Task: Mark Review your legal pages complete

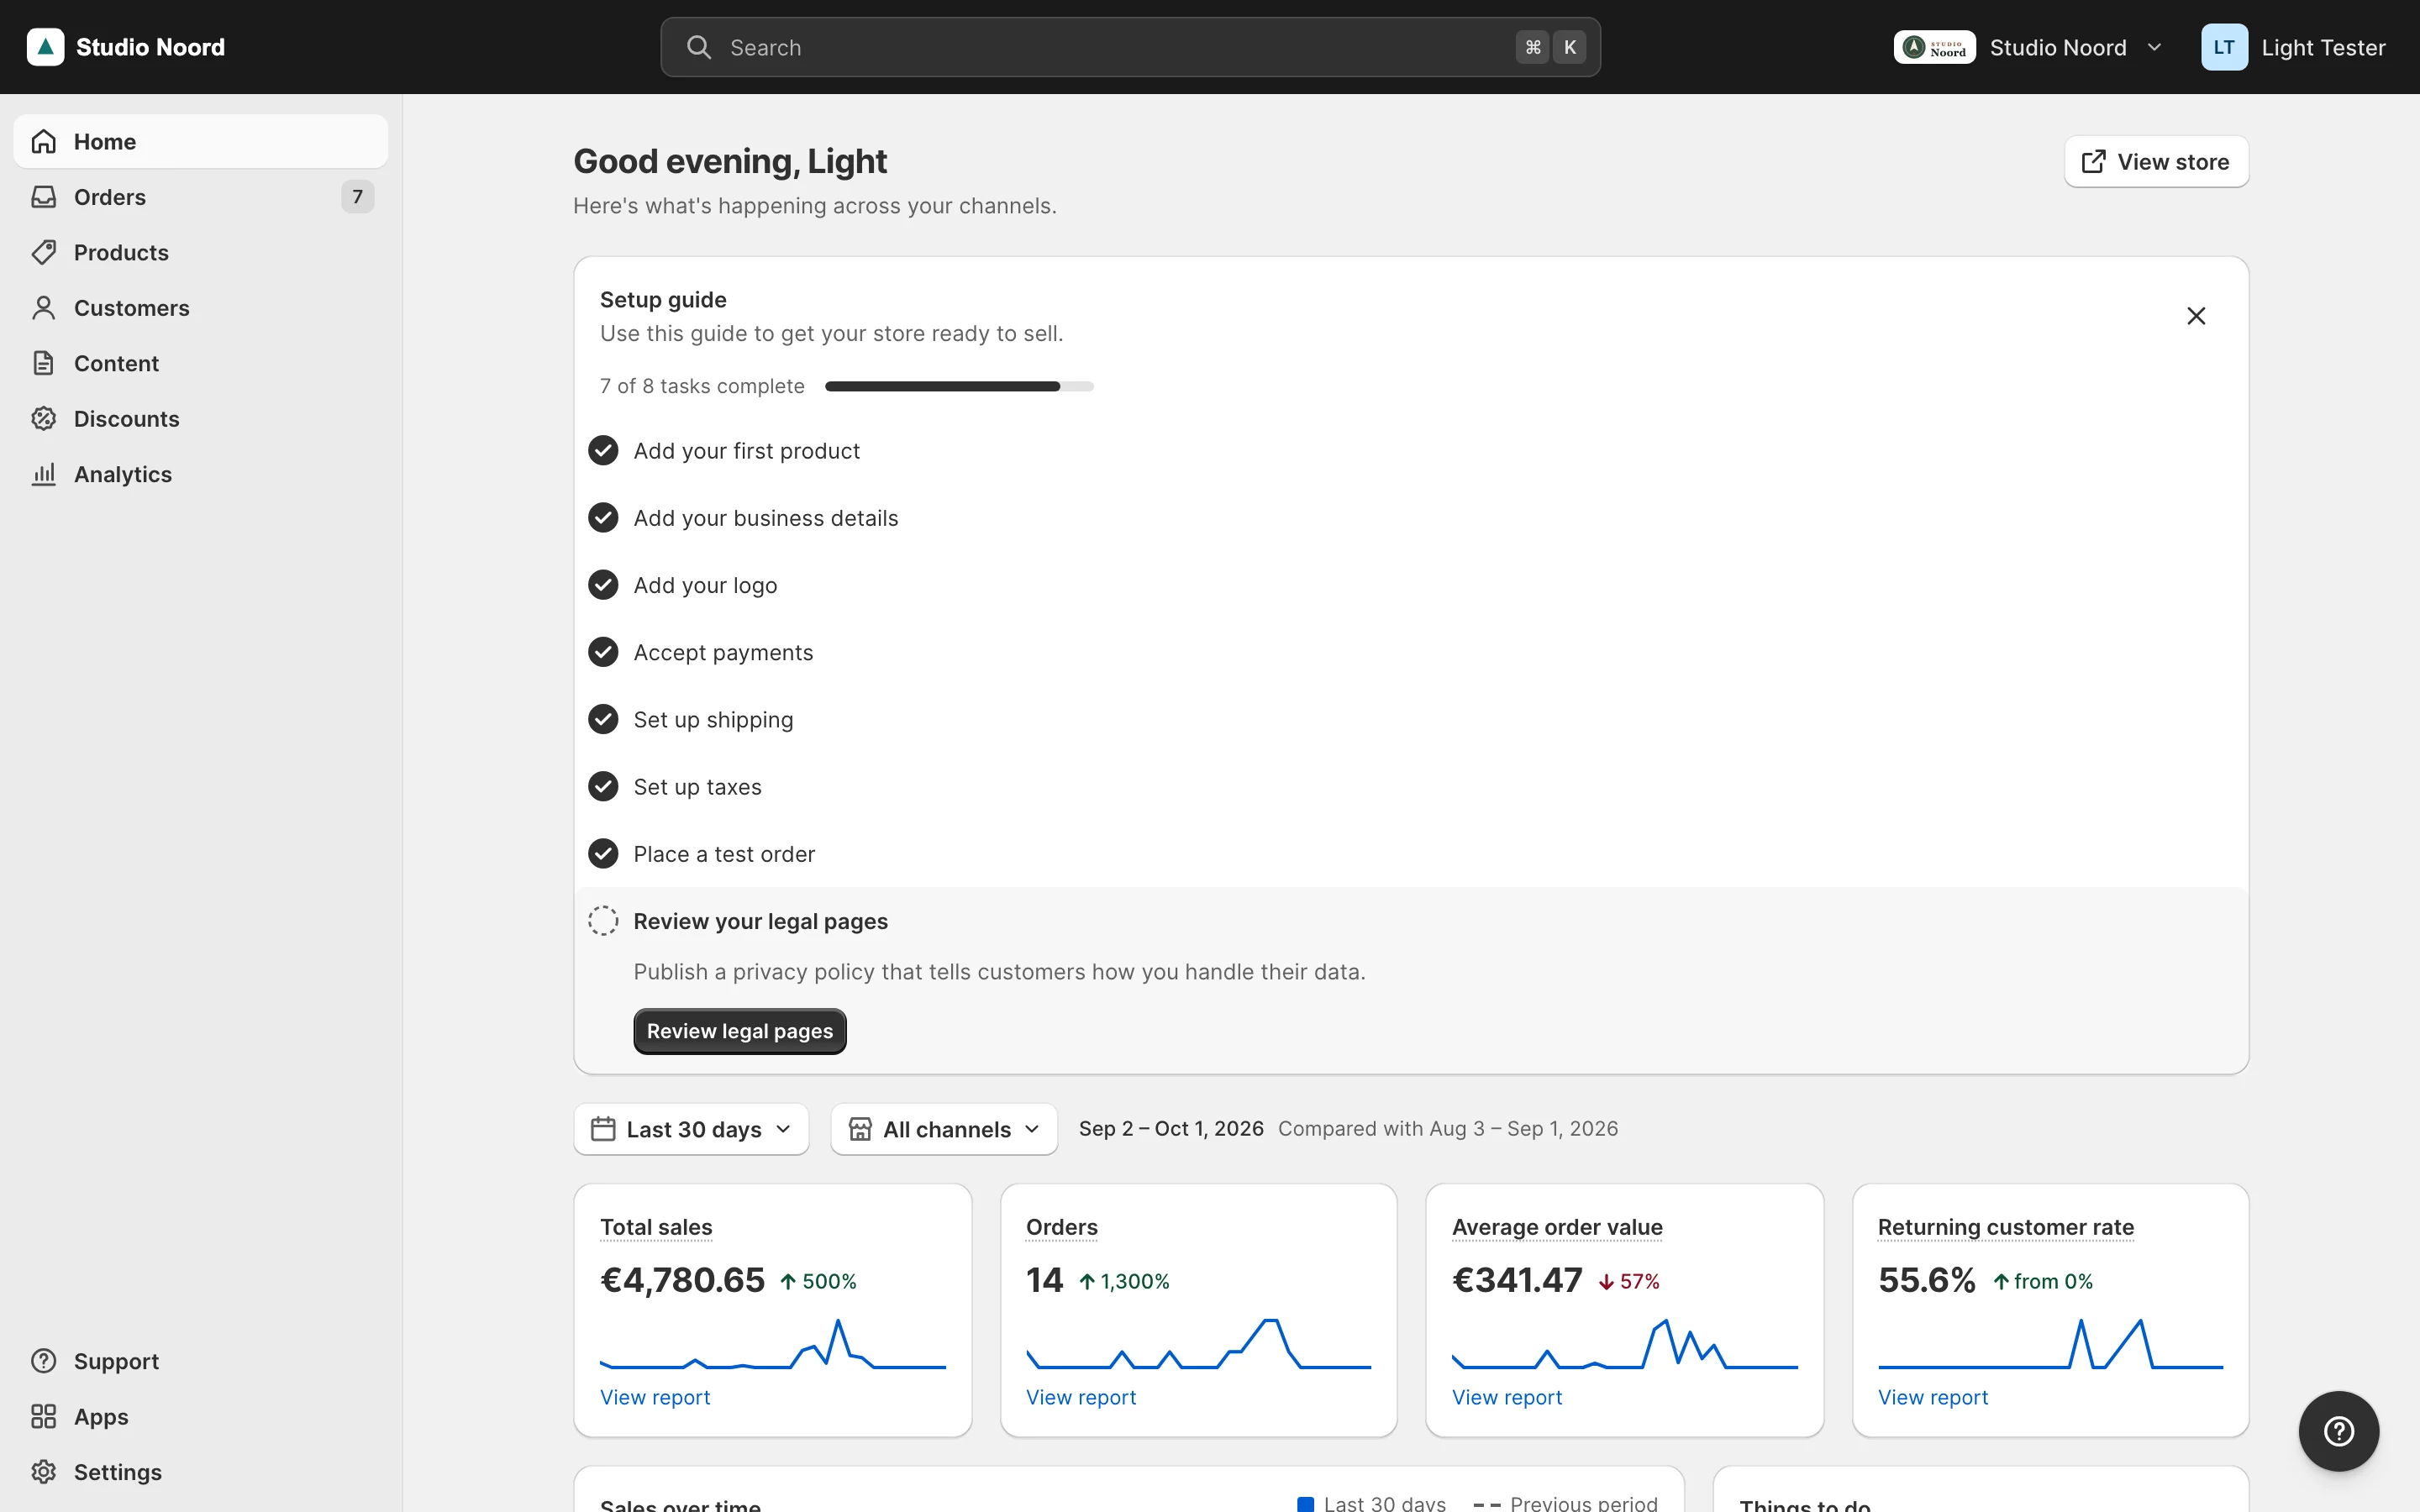Action: [x=603, y=921]
